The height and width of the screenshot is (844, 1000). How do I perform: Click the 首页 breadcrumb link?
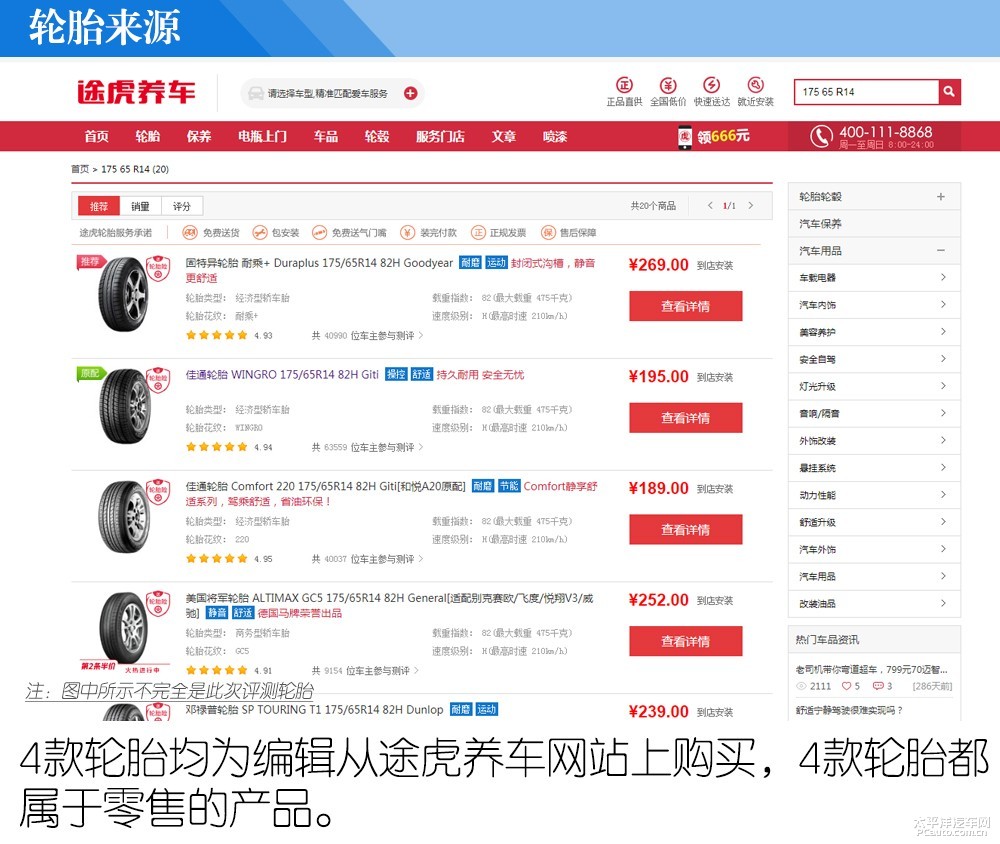point(80,169)
